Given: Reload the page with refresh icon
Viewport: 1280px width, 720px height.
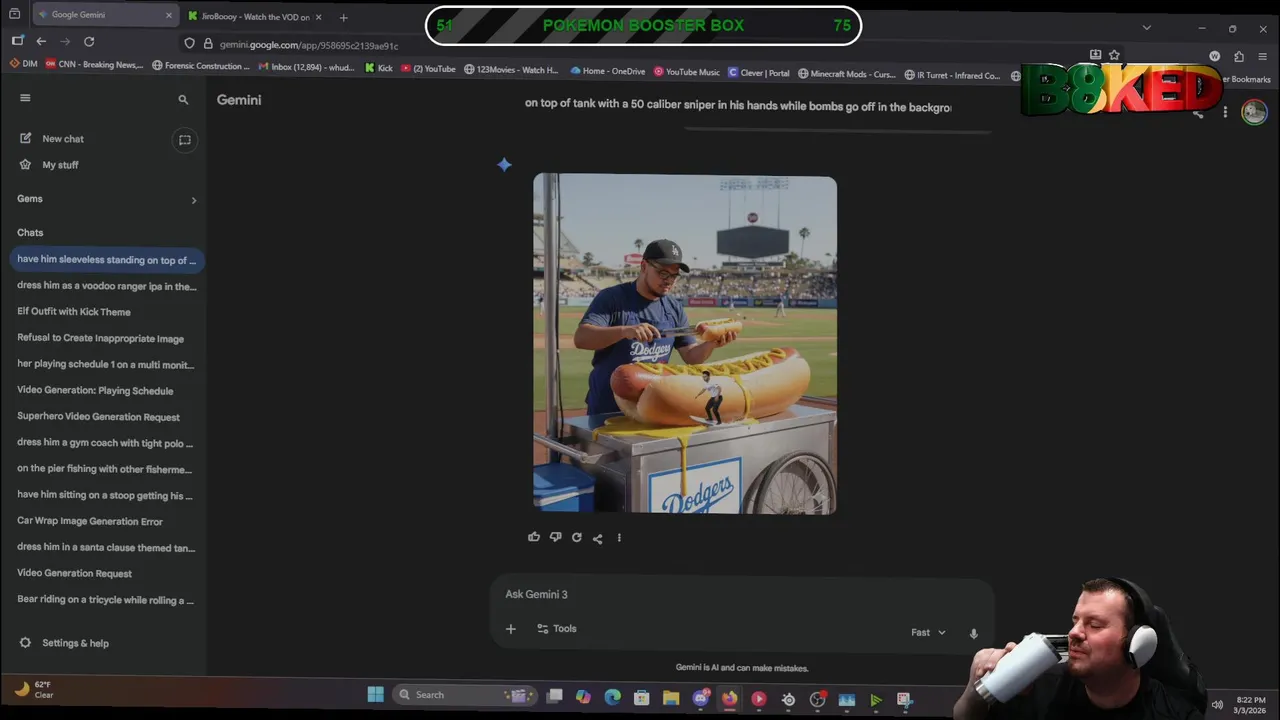Looking at the screenshot, I should click(89, 41).
